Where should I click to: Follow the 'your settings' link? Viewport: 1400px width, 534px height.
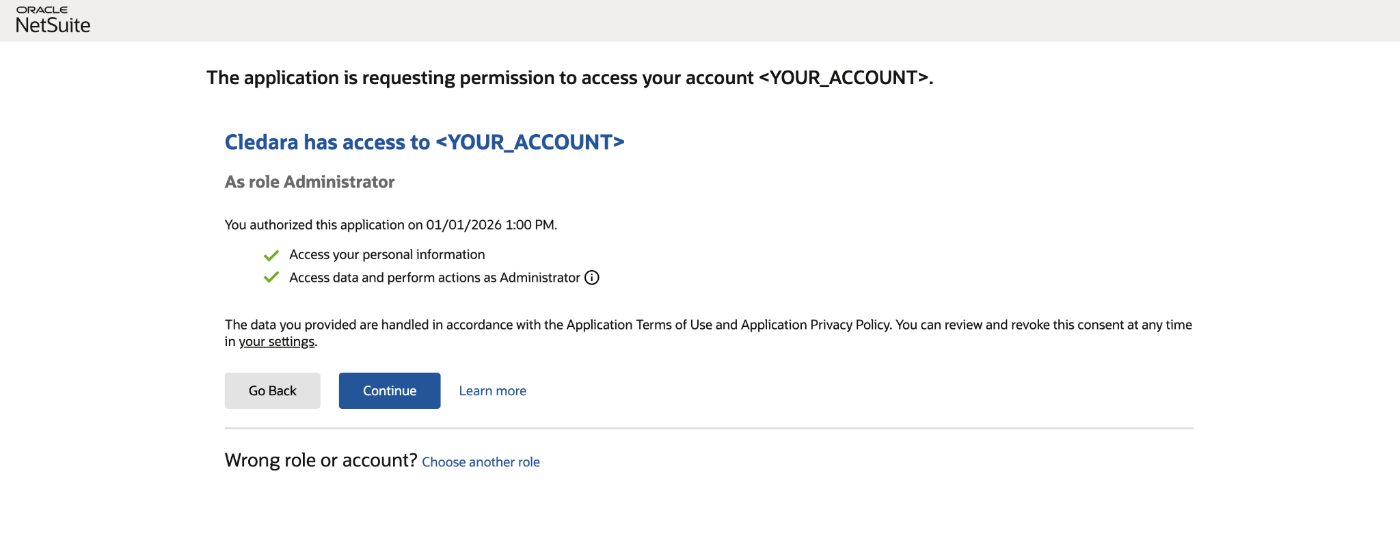click(x=277, y=342)
